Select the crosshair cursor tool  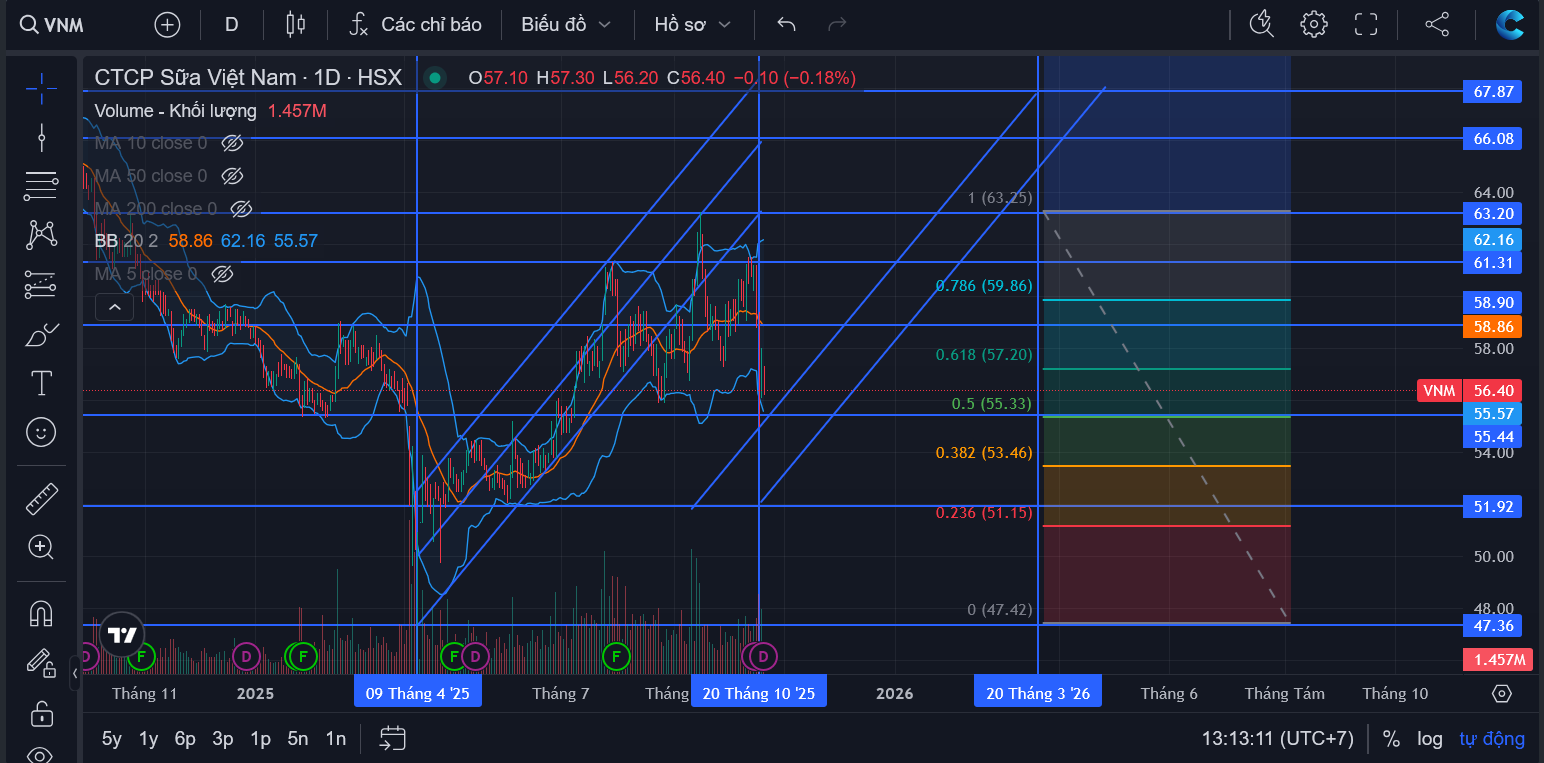(41, 89)
